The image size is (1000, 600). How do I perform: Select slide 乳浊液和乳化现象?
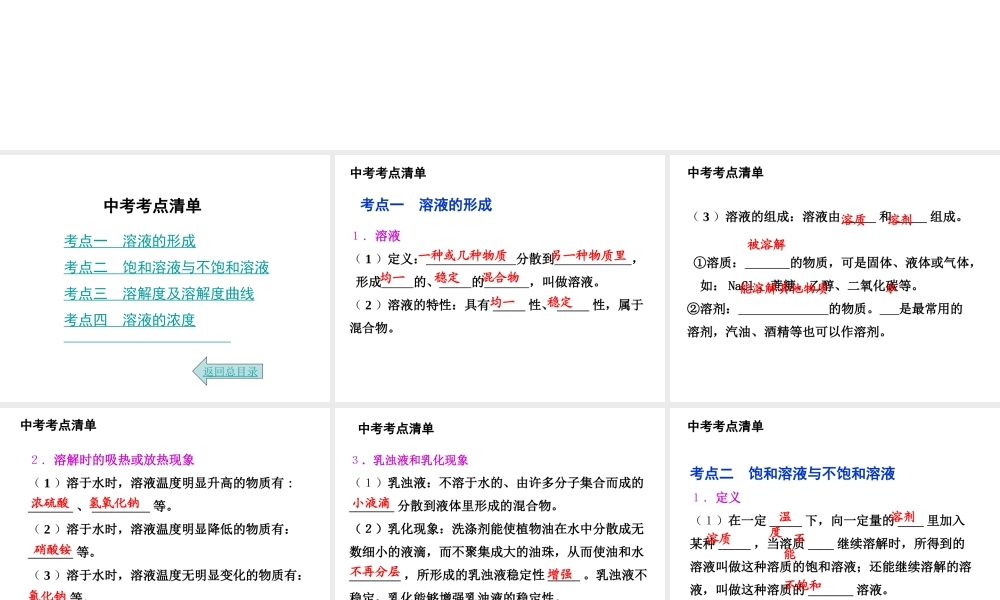[x=499, y=504]
